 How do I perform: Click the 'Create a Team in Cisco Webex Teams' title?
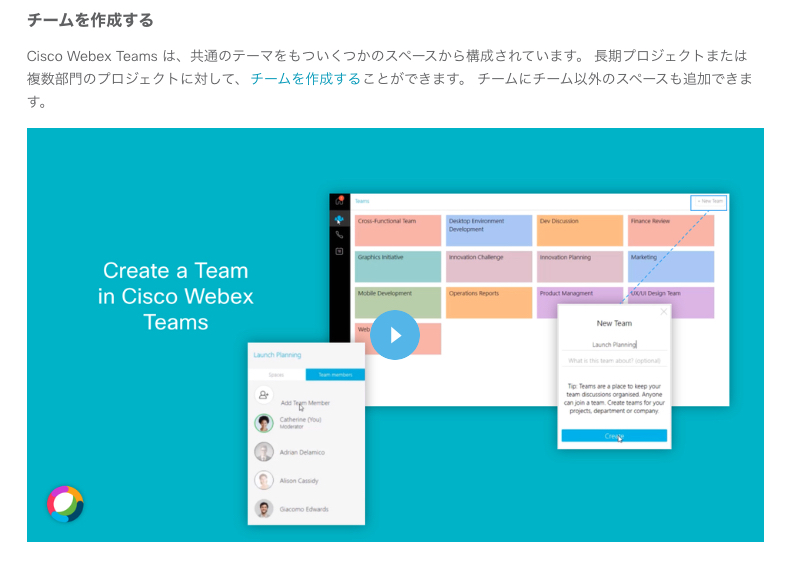[x=176, y=296]
